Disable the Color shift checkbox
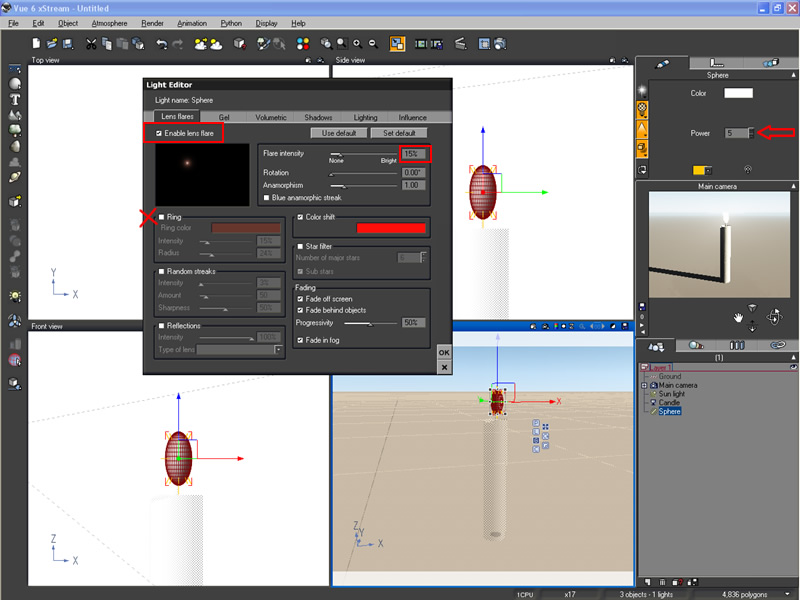Image resolution: width=800 pixels, height=600 pixels. (300, 217)
